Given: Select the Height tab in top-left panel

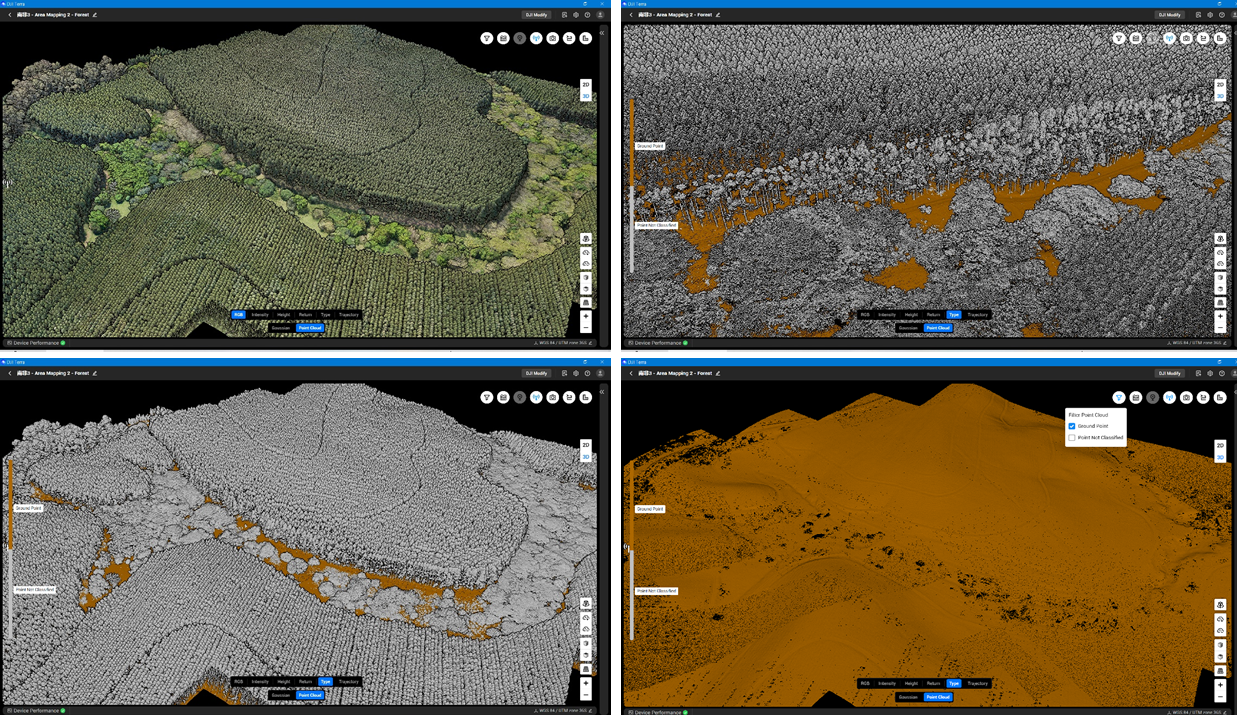Looking at the screenshot, I should (x=284, y=315).
